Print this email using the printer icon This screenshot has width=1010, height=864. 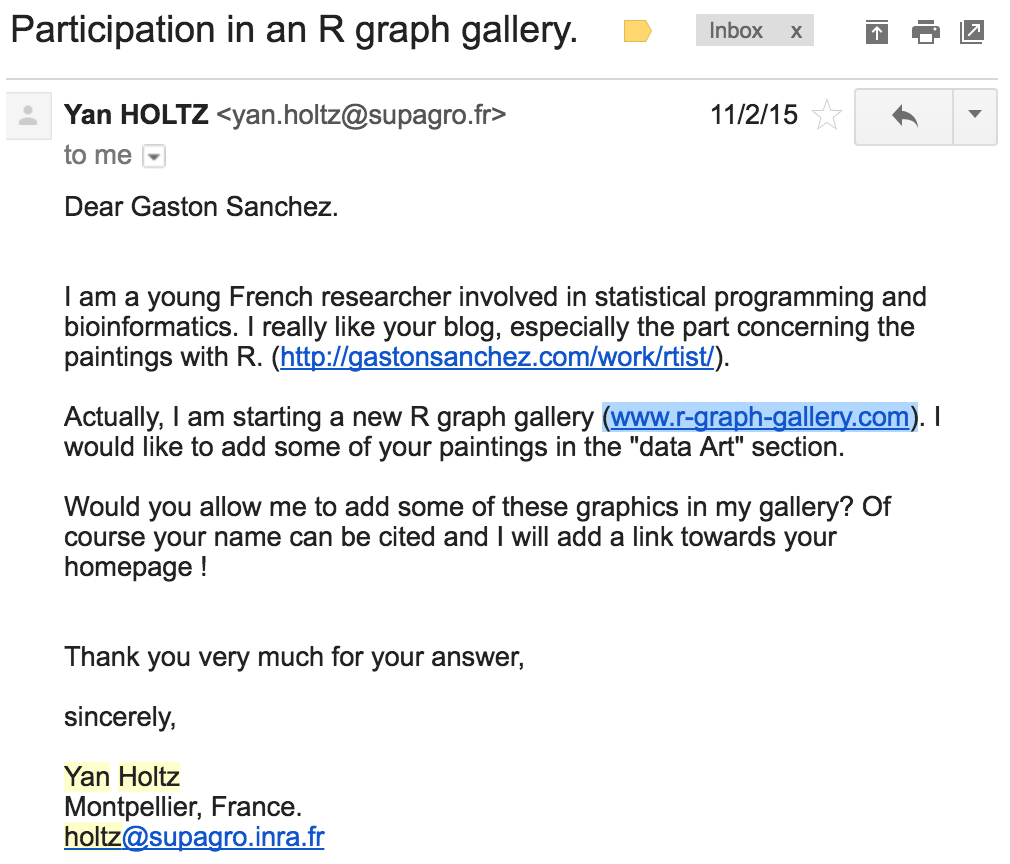(926, 32)
